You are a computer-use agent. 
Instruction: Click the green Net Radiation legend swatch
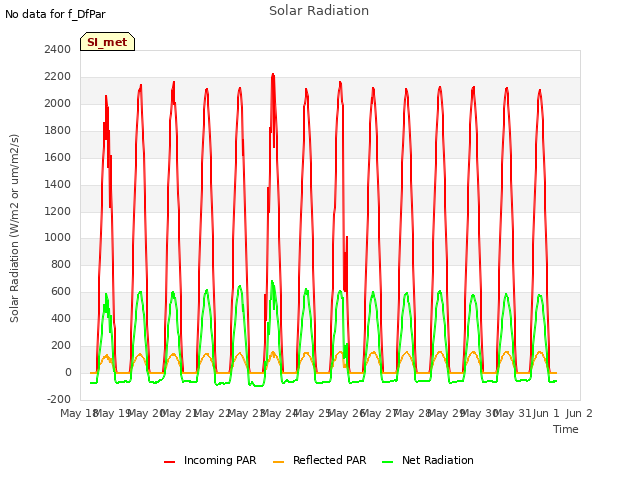pos(387,462)
